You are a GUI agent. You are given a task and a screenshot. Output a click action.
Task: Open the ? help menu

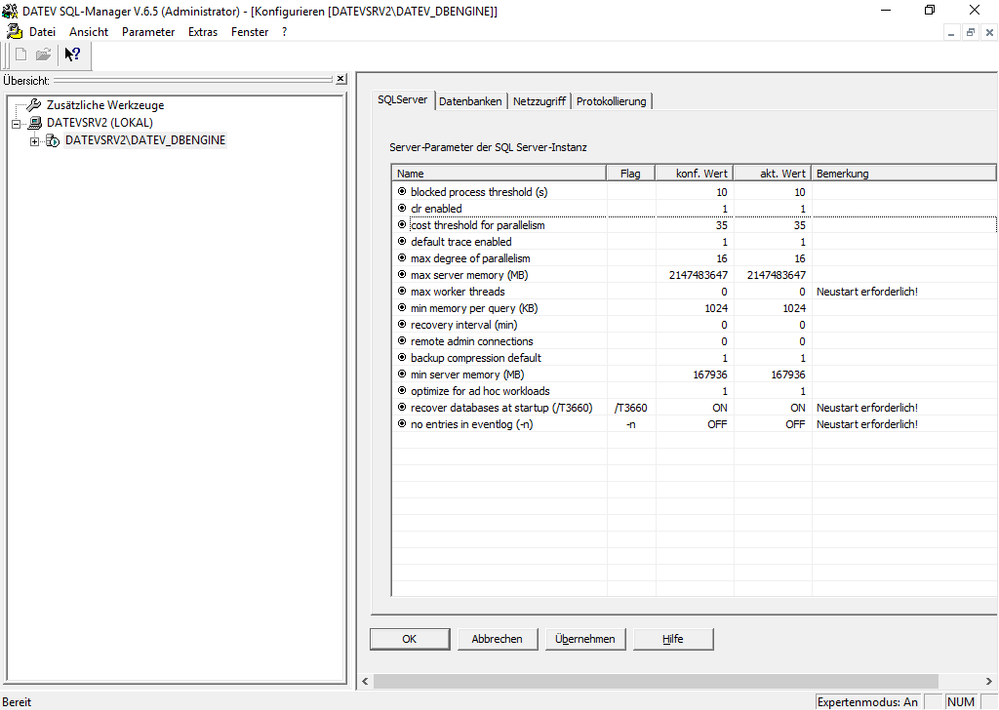click(x=284, y=32)
